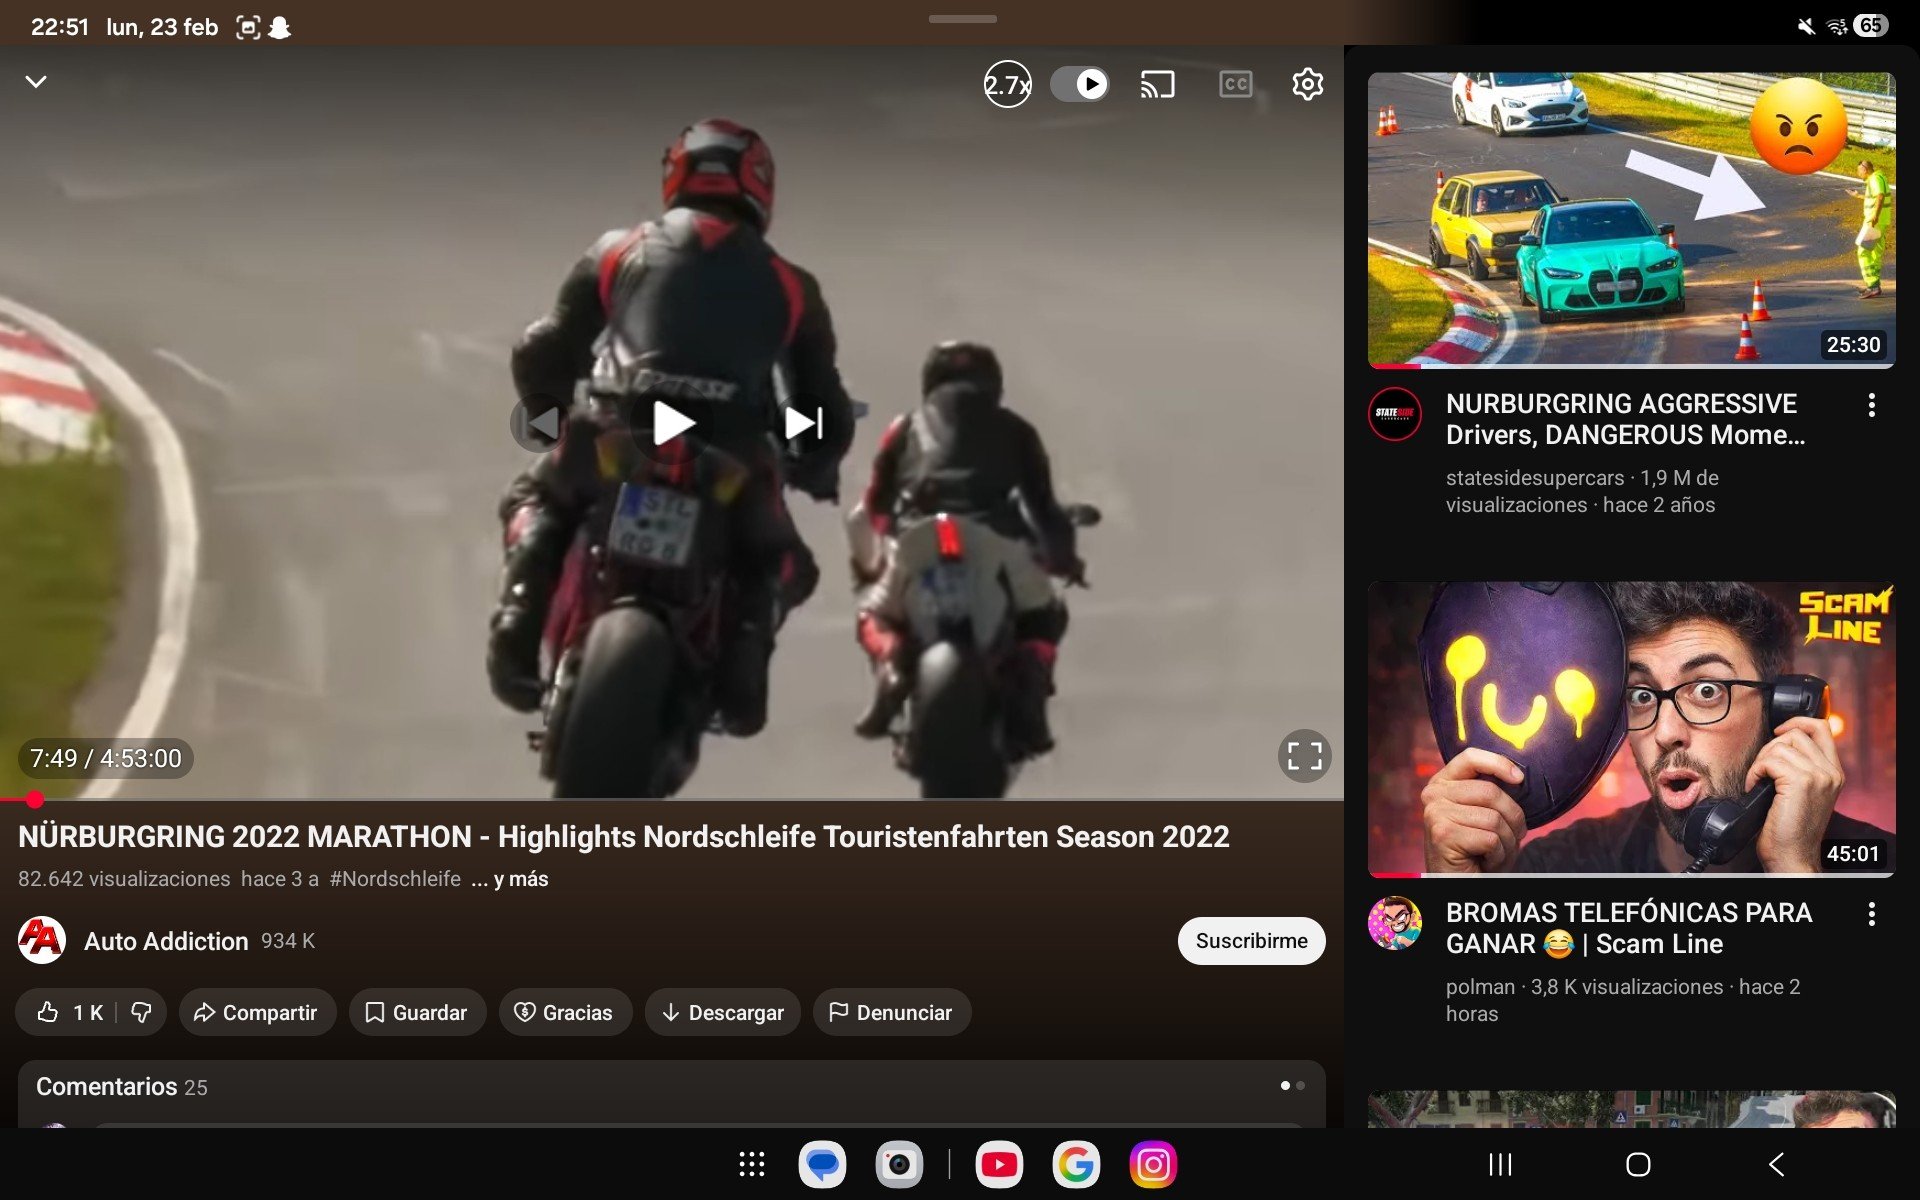
Task: Tap the Cast to device icon
Action: (x=1157, y=84)
